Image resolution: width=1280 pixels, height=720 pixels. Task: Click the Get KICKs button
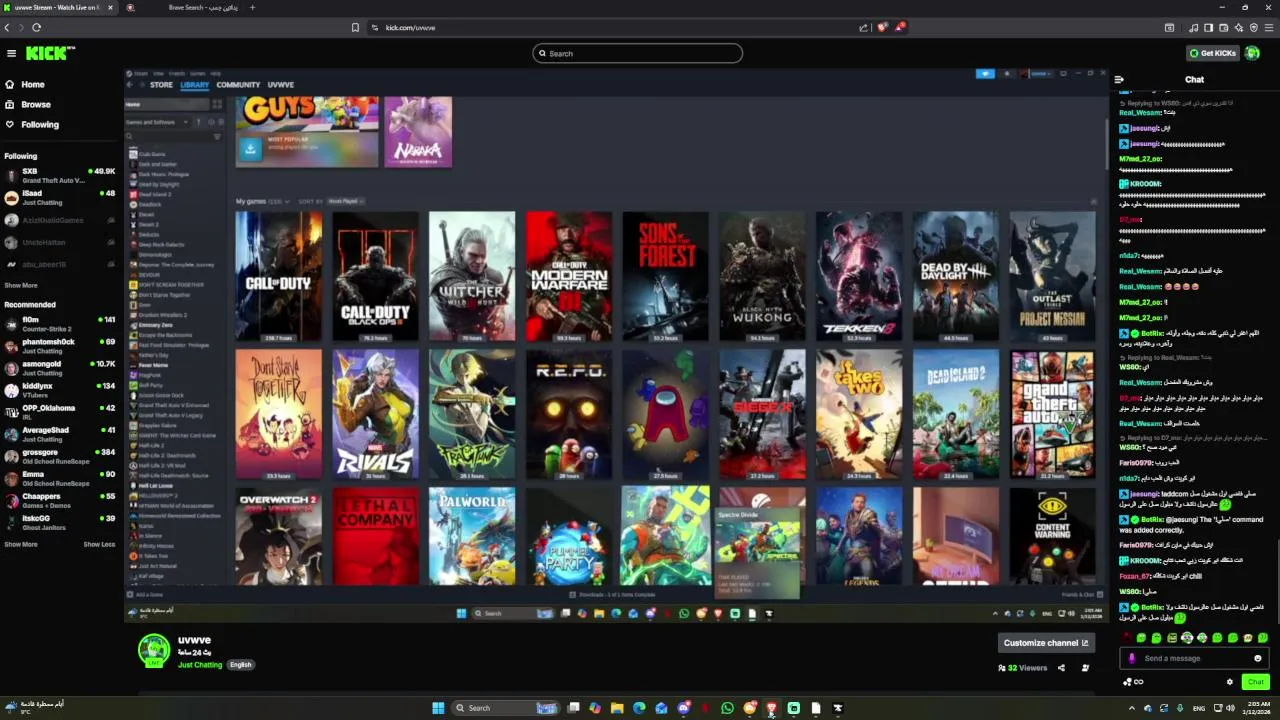click(1212, 53)
